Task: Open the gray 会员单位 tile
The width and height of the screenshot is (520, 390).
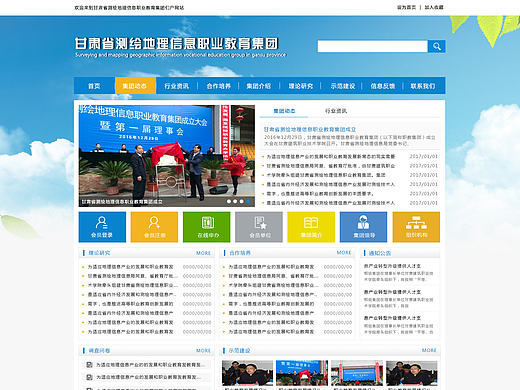Action: 259,227
